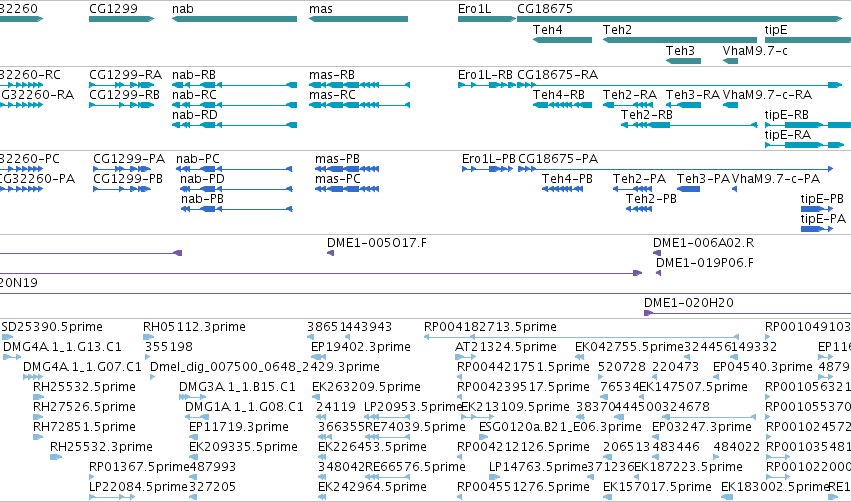Click EST LP22084.5prime
The image size is (851, 502).
[112, 497]
